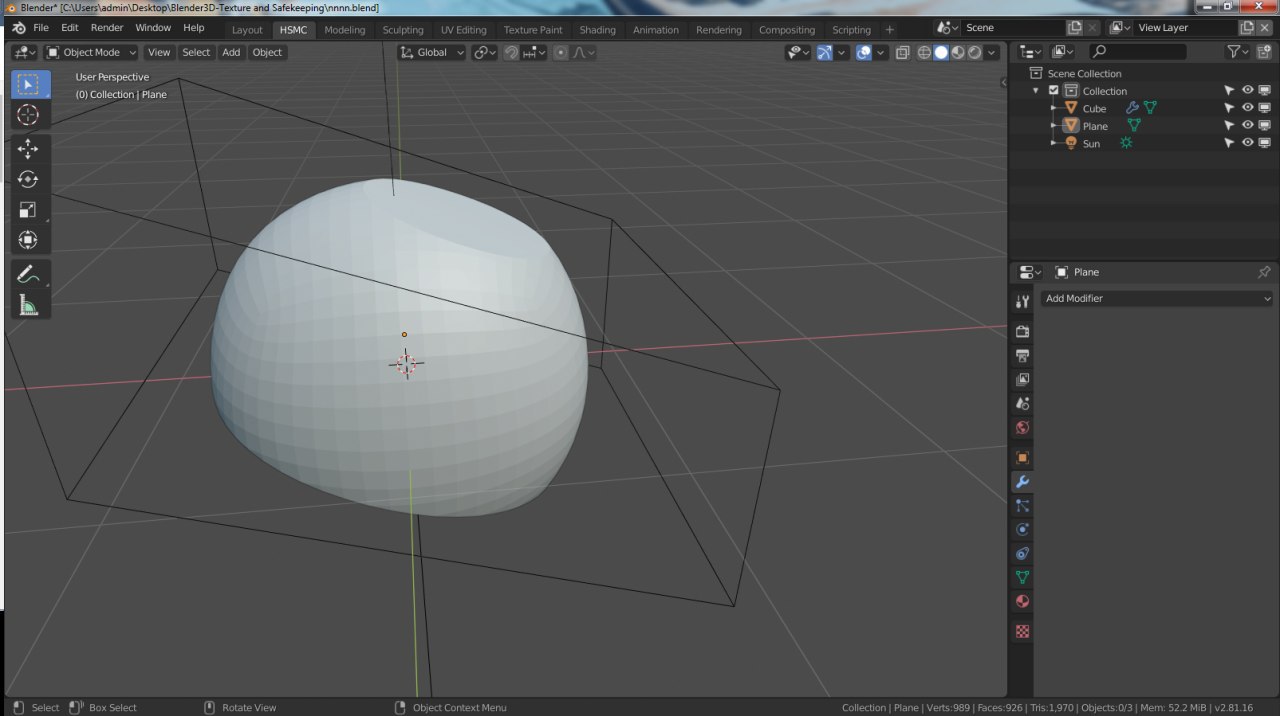Screen dimensions: 1280x716
Task: Toggle Collection exclude checkbox in outliner
Action: 1053,90
